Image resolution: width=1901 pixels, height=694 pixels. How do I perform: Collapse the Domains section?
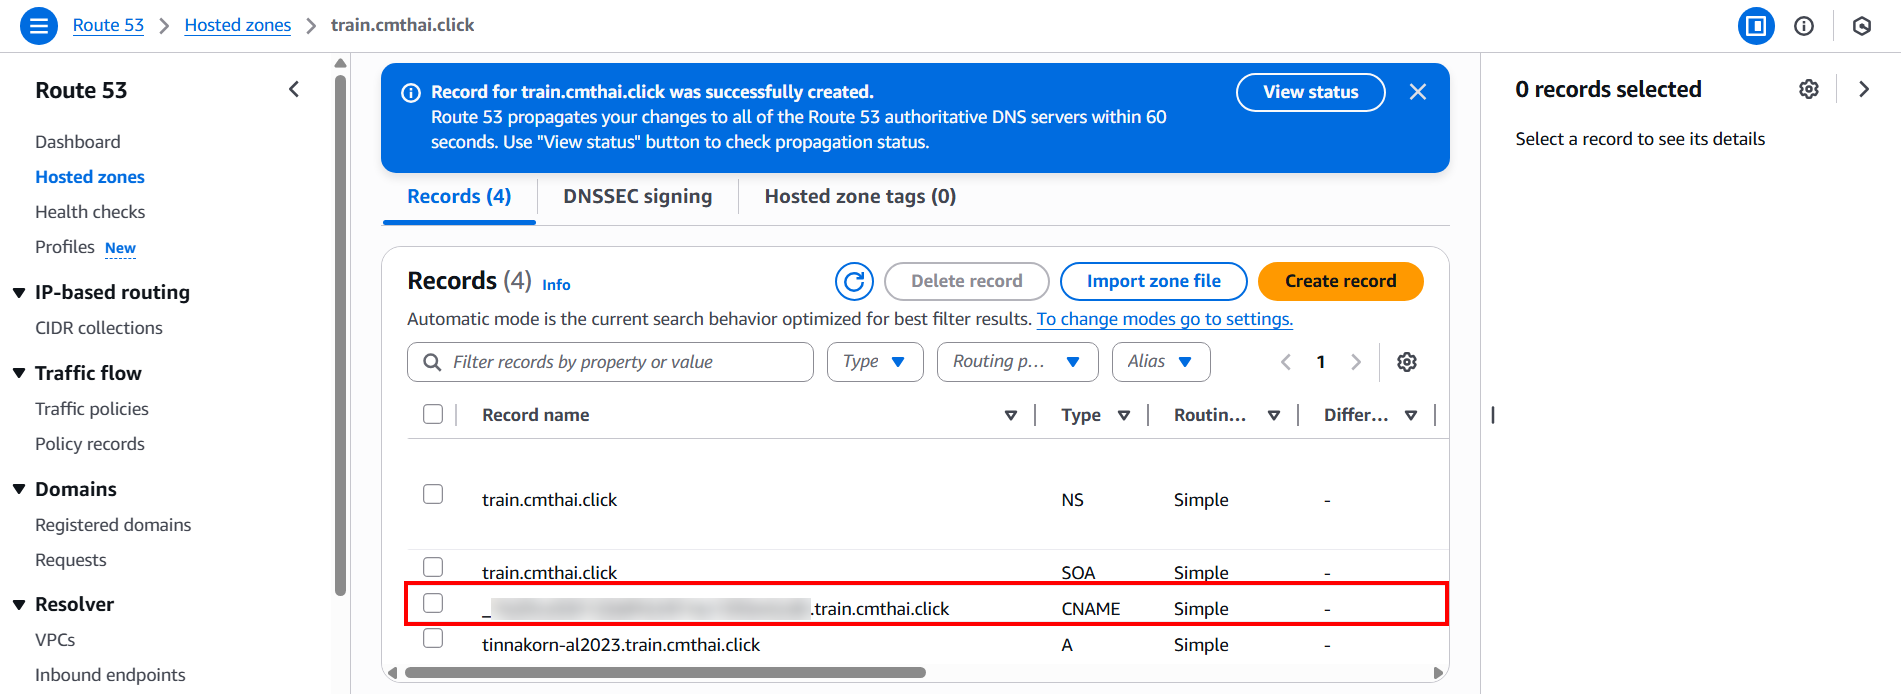[x=19, y=489]
